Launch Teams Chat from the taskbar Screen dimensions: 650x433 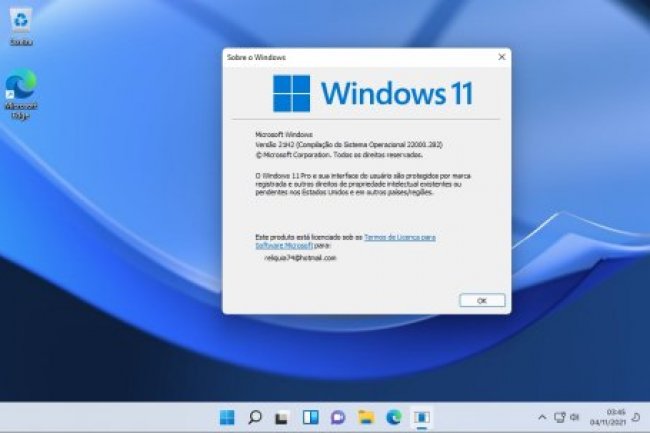coord(338,417)
